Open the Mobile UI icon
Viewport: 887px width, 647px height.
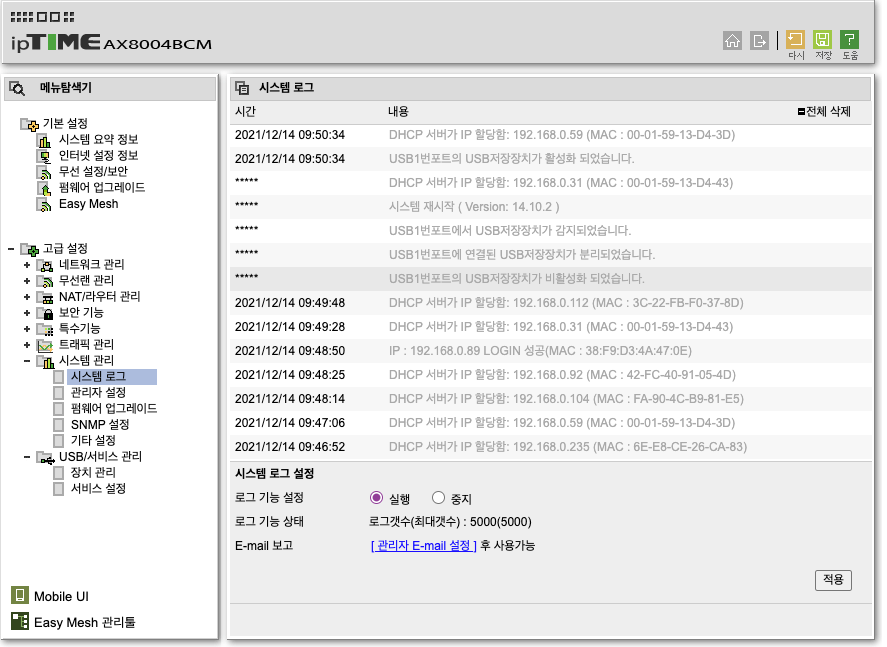pos(20,595)
